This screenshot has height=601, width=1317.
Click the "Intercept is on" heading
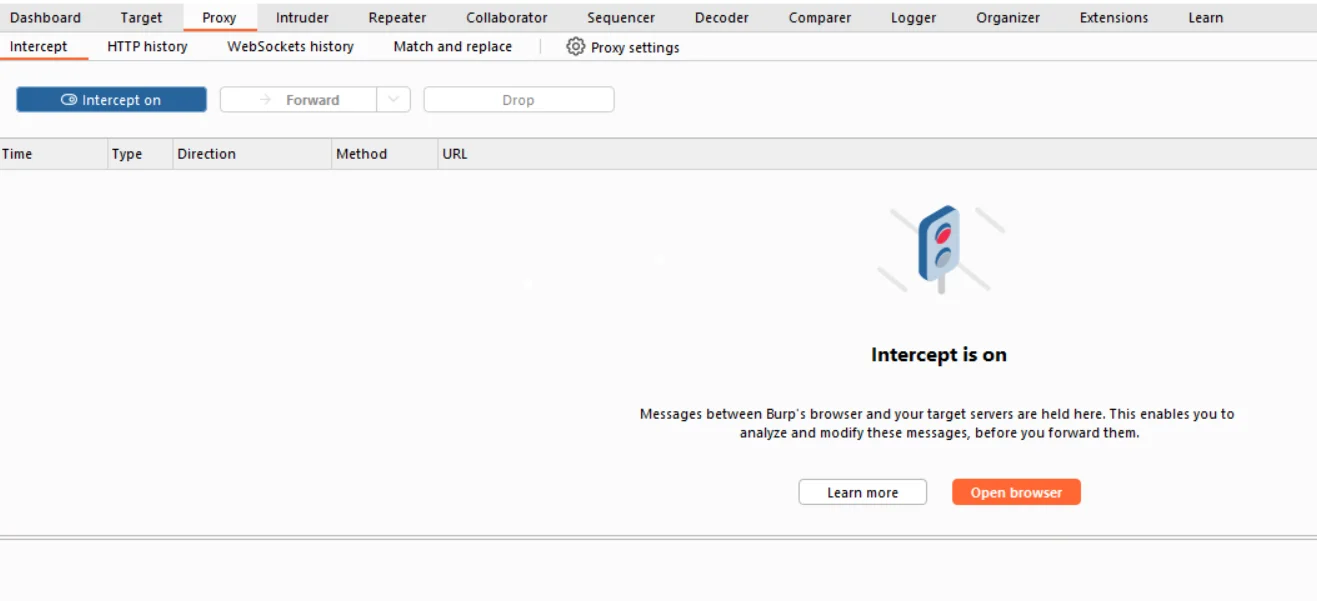(x=938, y=355)
